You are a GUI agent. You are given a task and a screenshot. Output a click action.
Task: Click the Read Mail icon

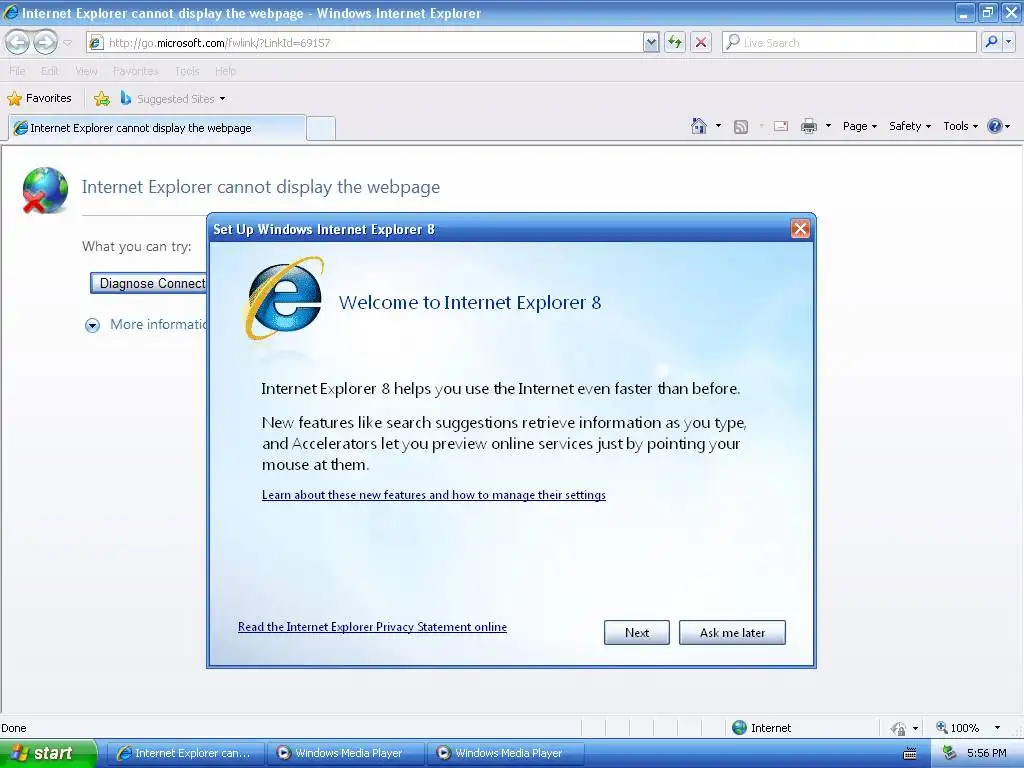781,126
